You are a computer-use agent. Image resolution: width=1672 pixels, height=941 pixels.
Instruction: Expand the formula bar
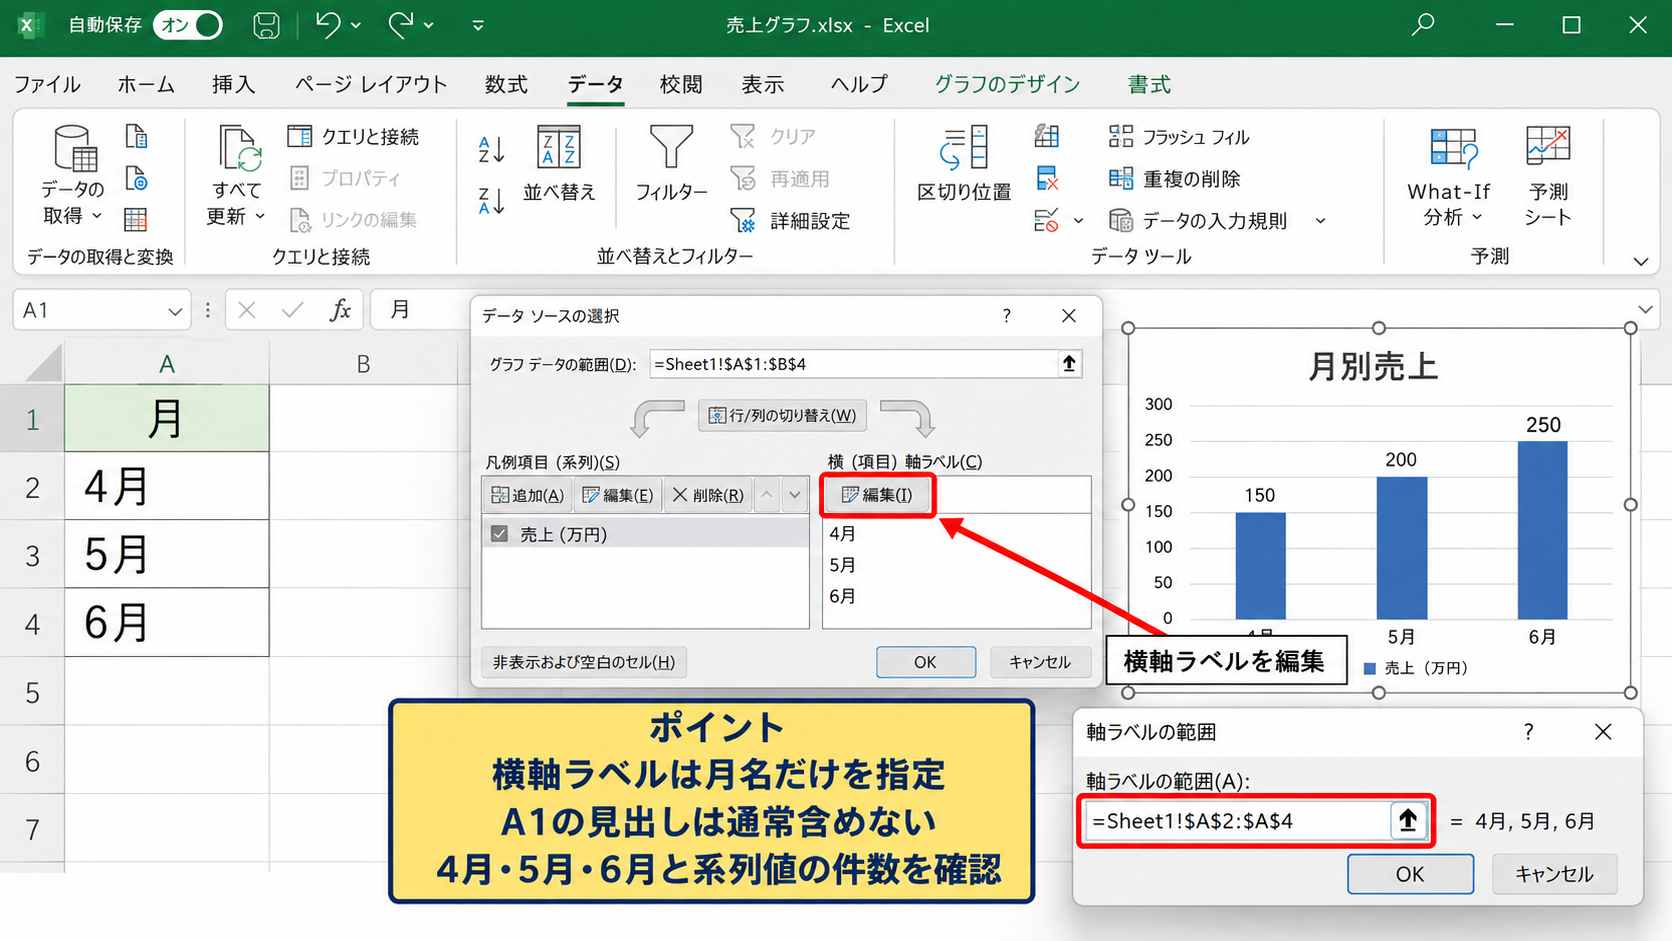pos(1645,310)
